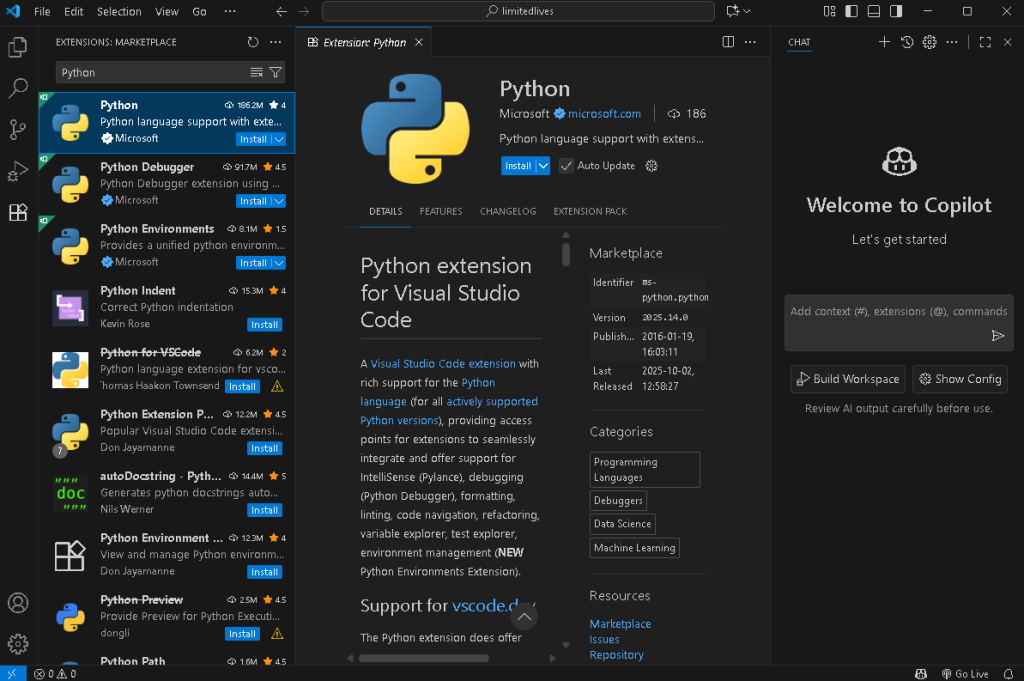Open the Run and Debug view
This screenshot has height=681, width=1024.
point(17,171)
